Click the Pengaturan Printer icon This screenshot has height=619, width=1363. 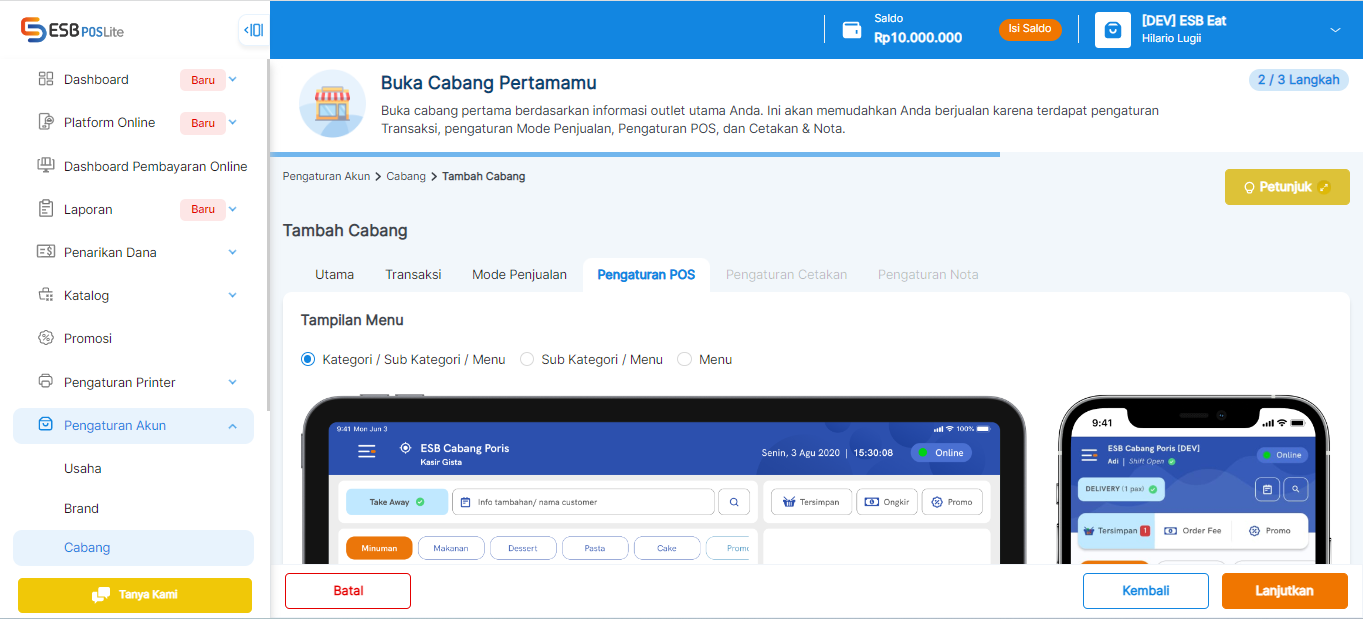[x=45, y=382]
